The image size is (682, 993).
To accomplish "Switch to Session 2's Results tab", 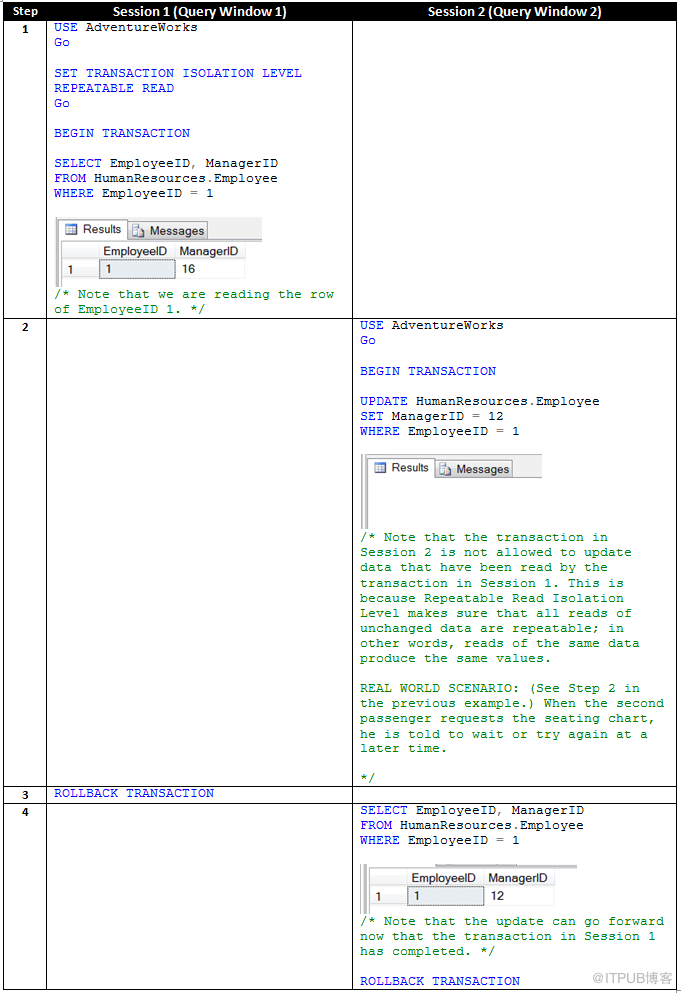I will pos(401,467).
